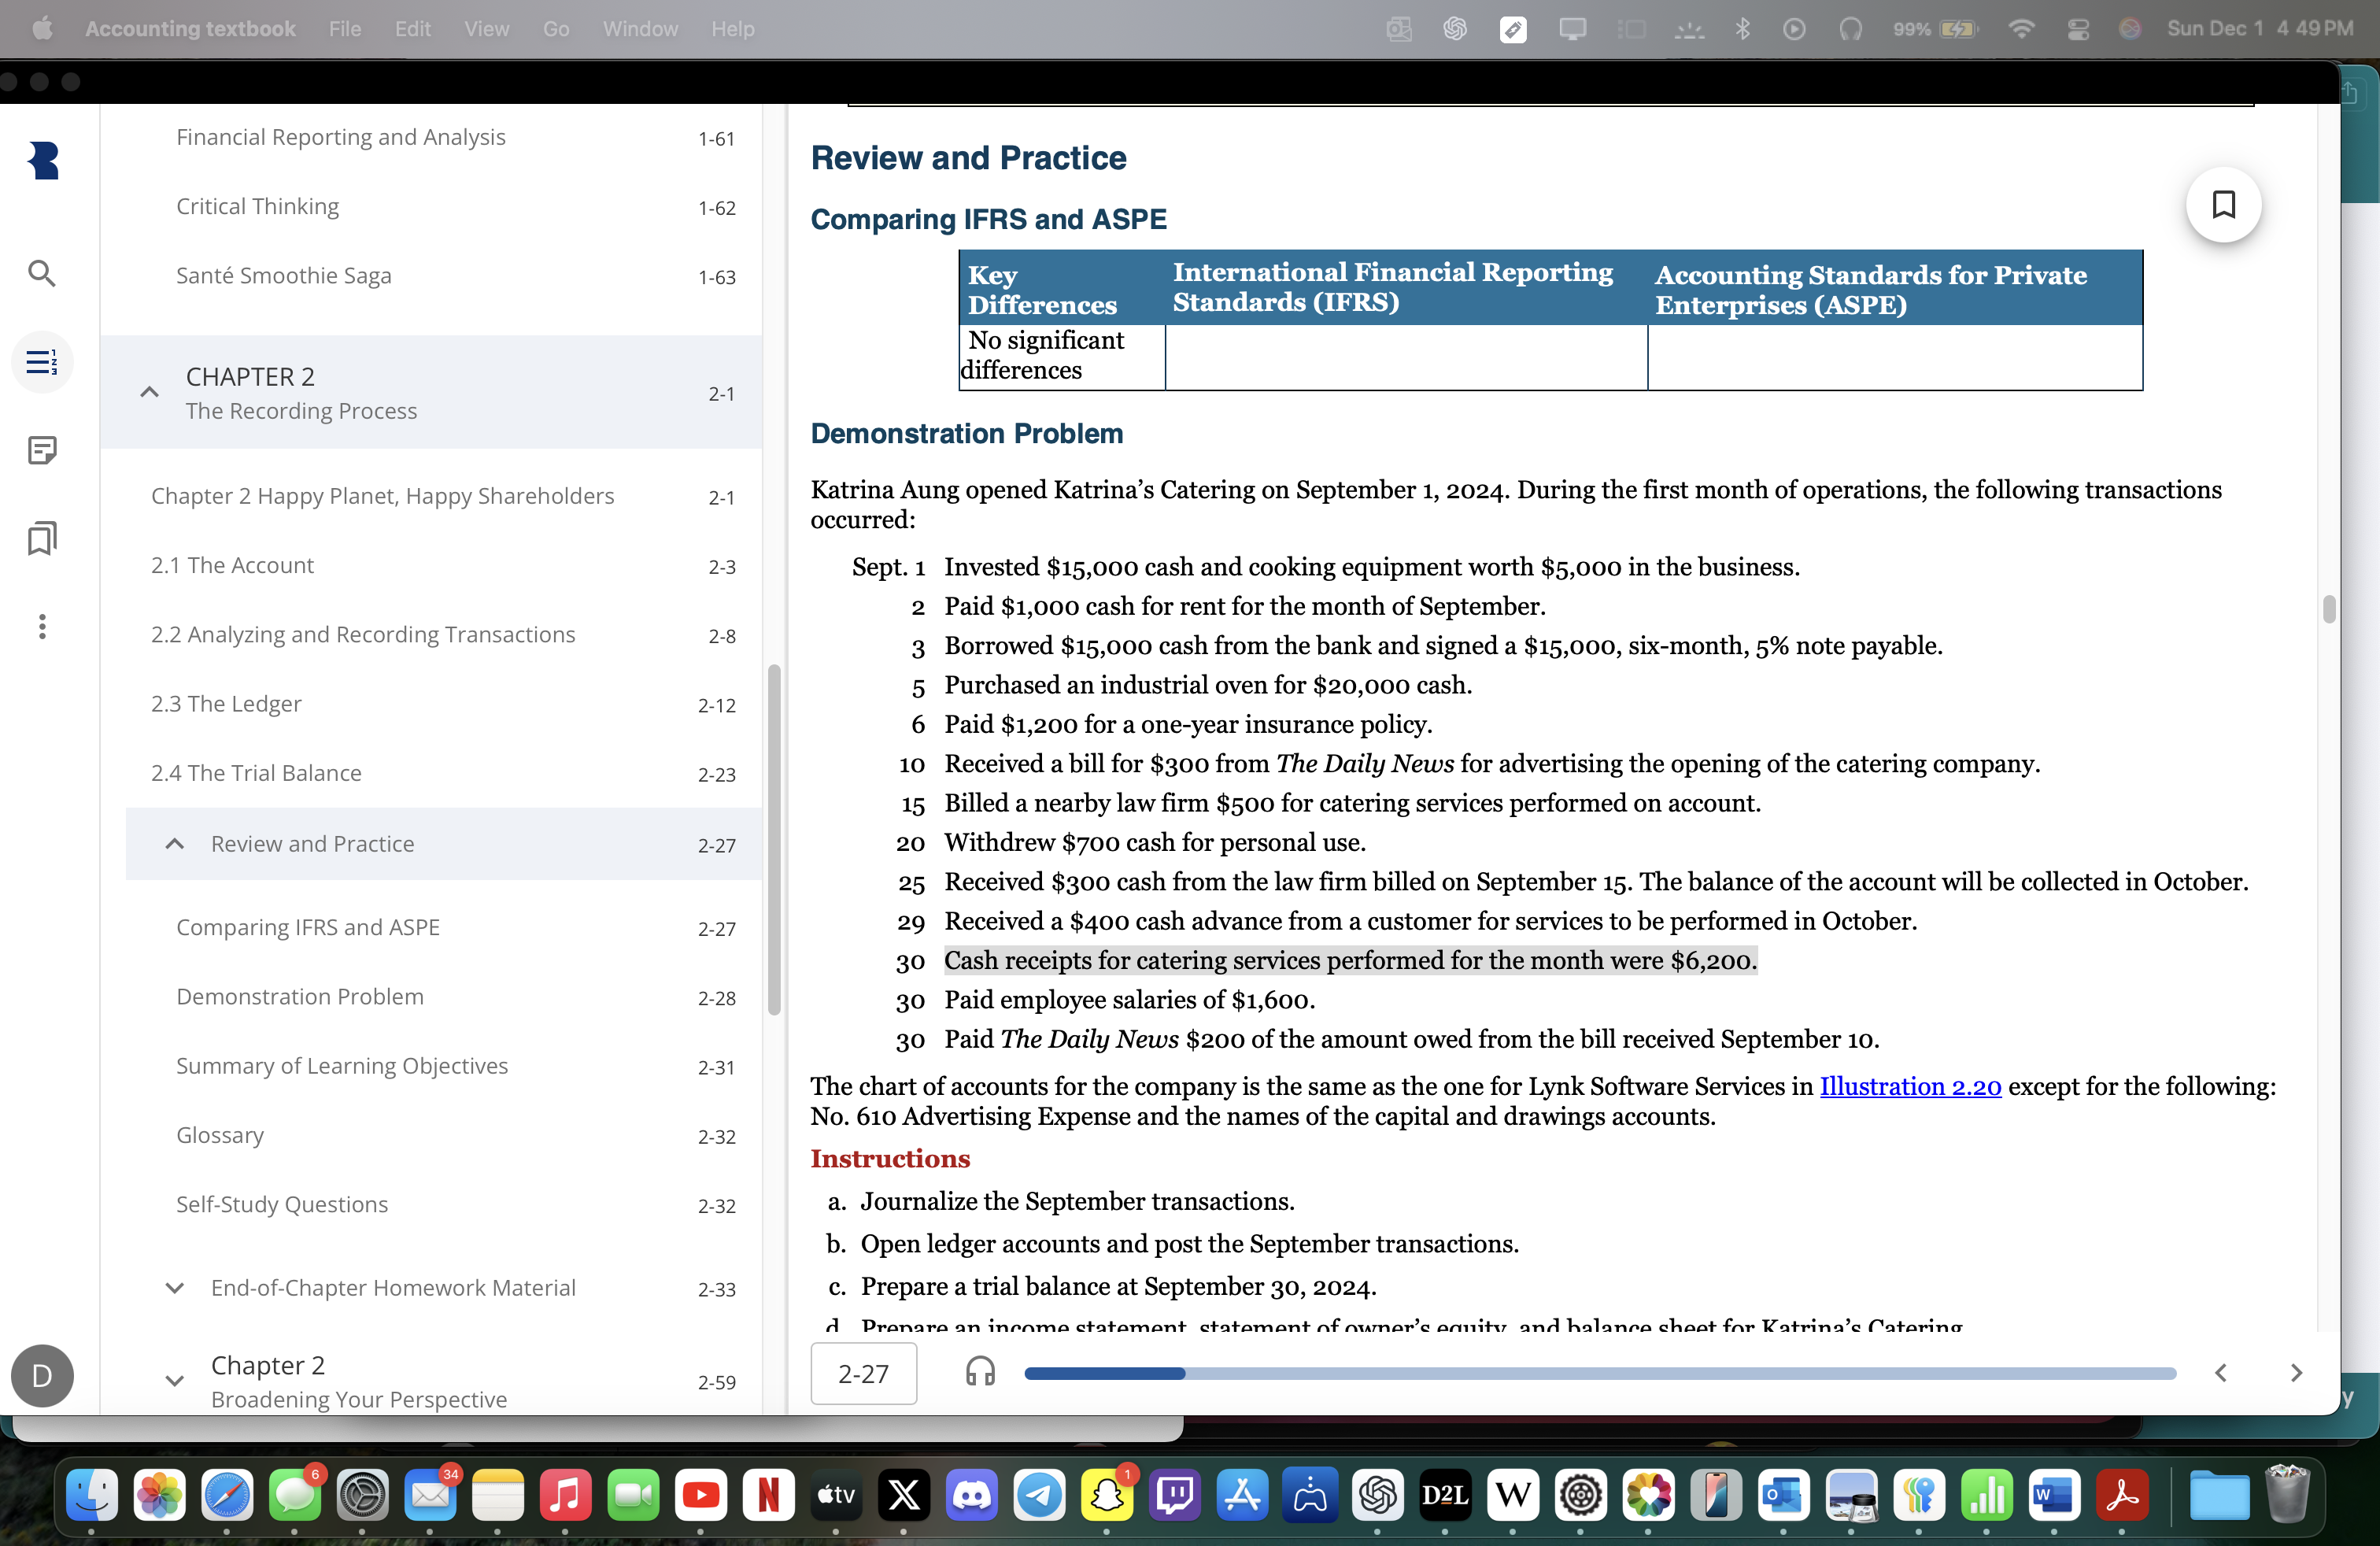2380x1546 pixels.
Task: Open the Snapchat dock icon
Action: (x=1107, y=1496)
